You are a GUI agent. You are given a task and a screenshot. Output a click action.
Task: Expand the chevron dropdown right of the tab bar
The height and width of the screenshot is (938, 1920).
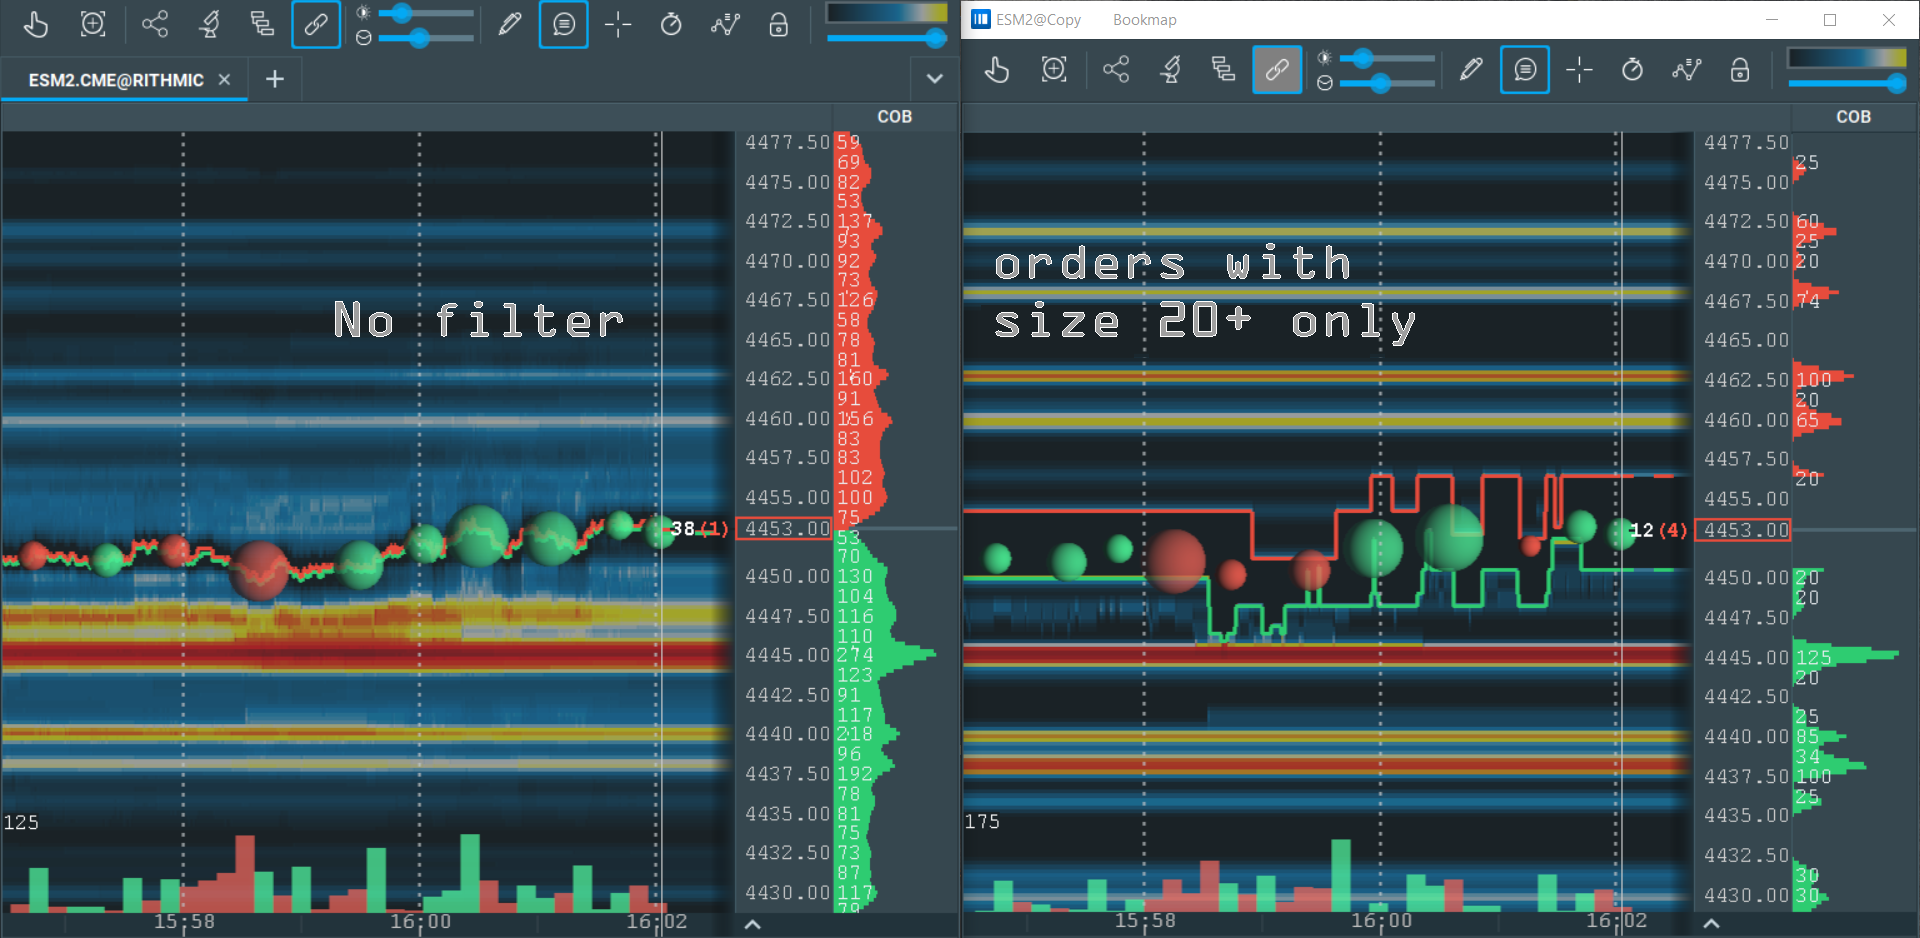935,78
